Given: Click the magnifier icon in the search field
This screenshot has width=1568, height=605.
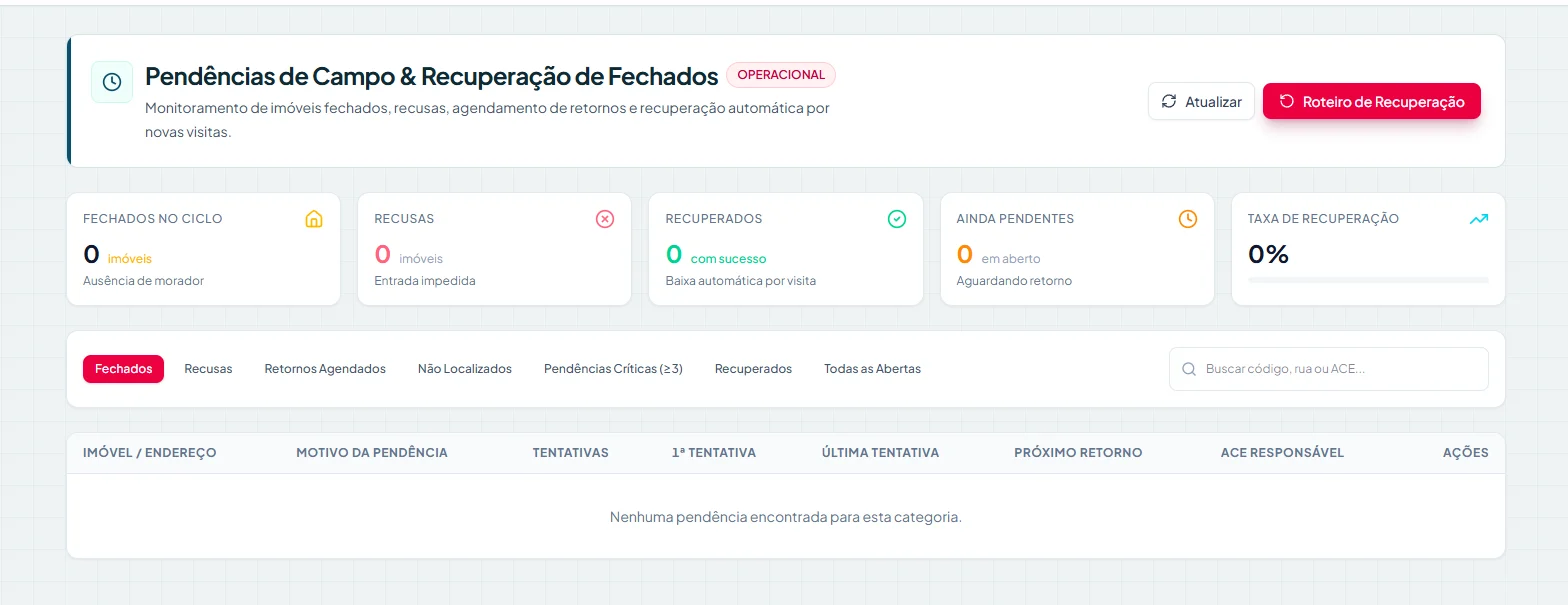Looking at the screenshot, I should pyautogui.click(x=1189, y=369).
